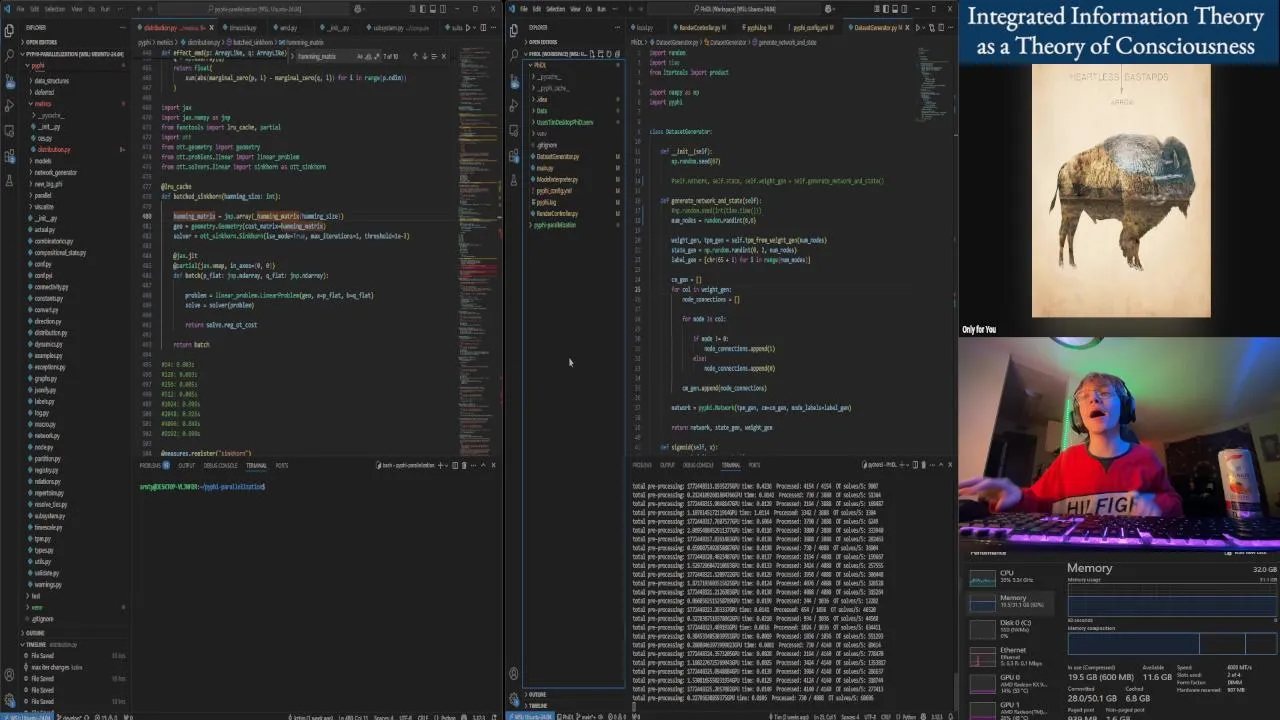This screenshot has height=720, width=1280.
Task: Switch to PROBLEMS tab in left panel
Action: coord(150,465)
